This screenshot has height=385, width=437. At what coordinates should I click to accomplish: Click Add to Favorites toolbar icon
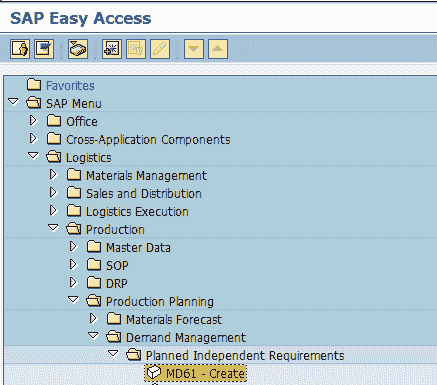pyautogui.click(x=112, y=49)
